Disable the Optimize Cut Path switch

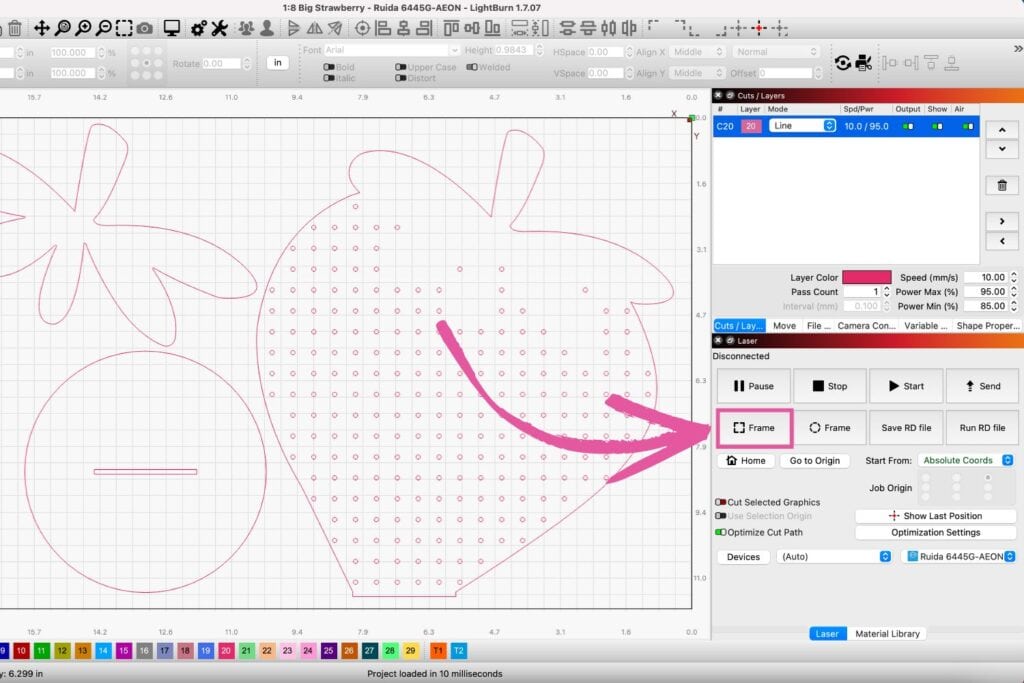click(721, 532)
